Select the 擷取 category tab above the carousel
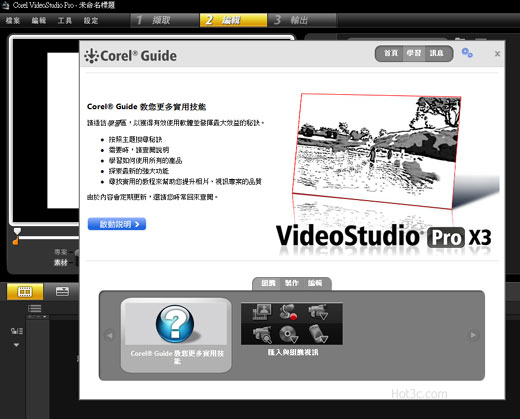Screen dimensions: 520x419 [x=268, y=283]
